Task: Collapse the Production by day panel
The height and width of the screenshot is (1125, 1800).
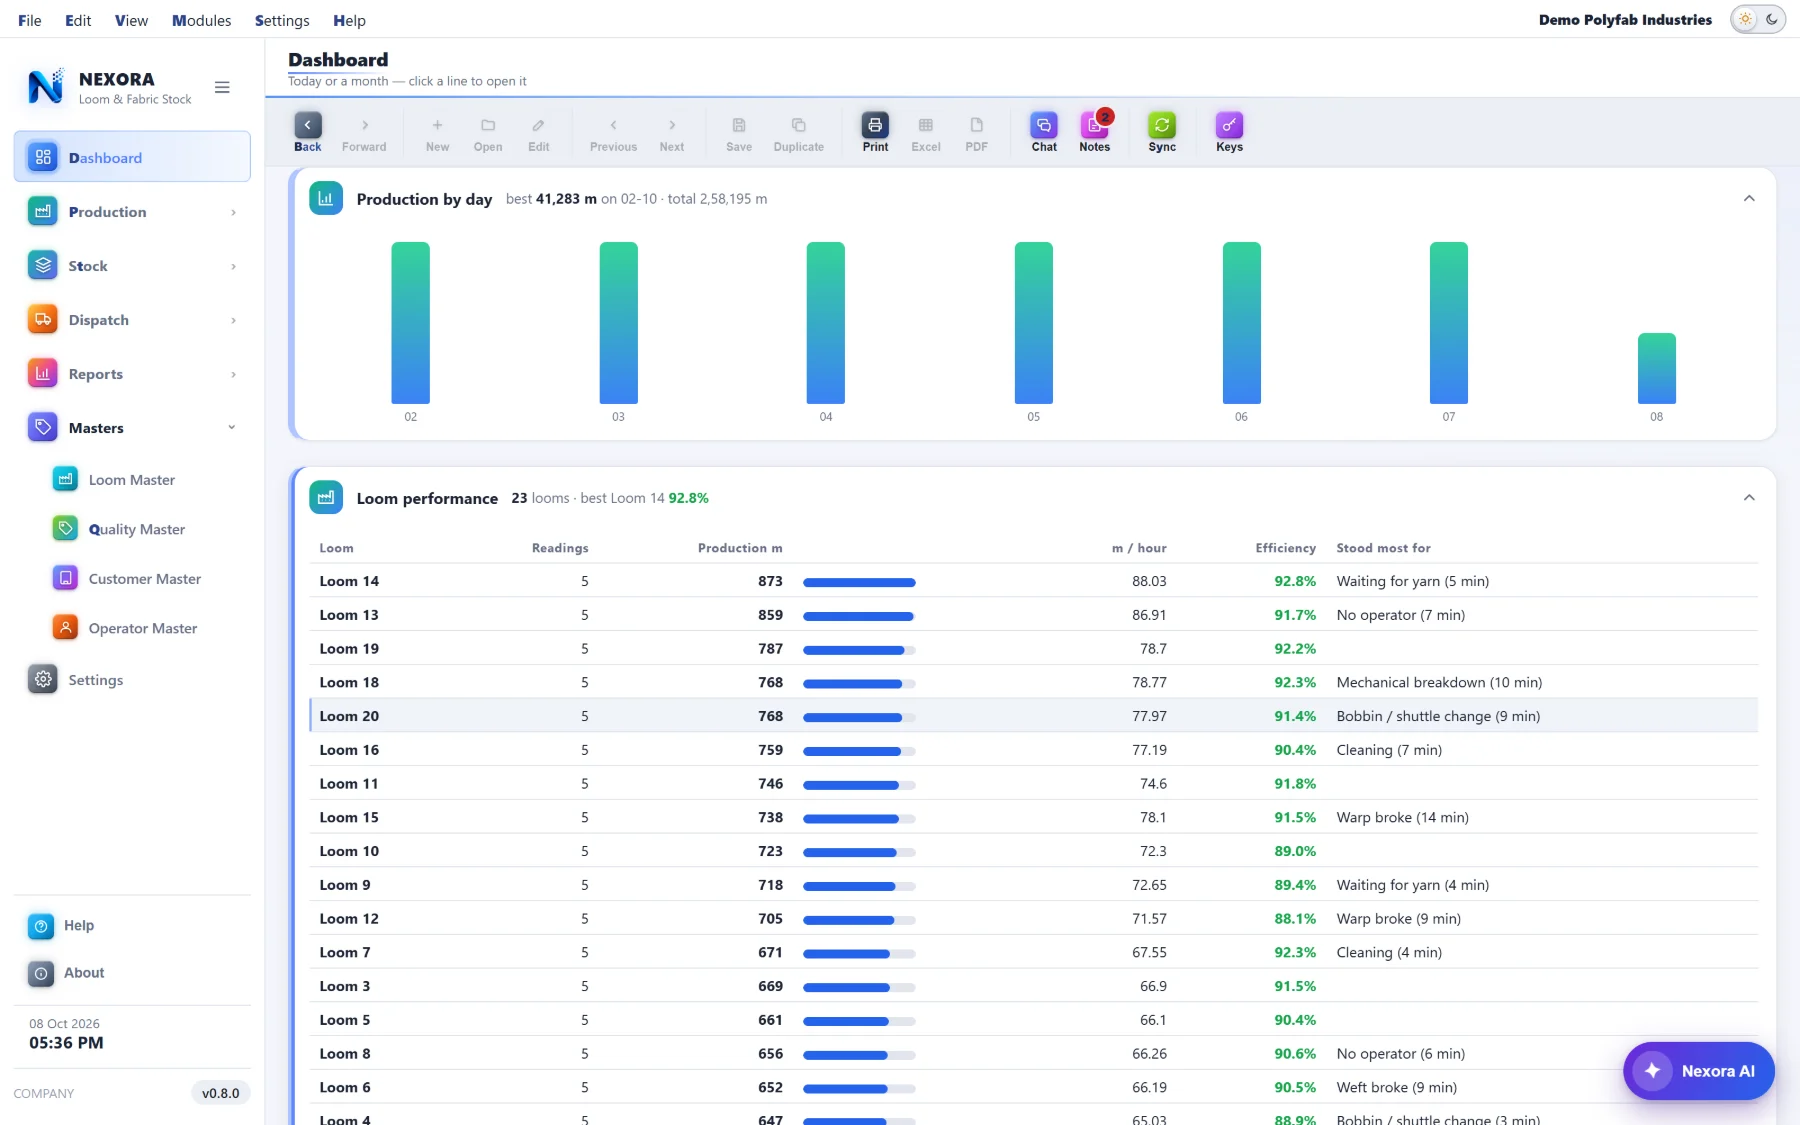Action: 1749,199
